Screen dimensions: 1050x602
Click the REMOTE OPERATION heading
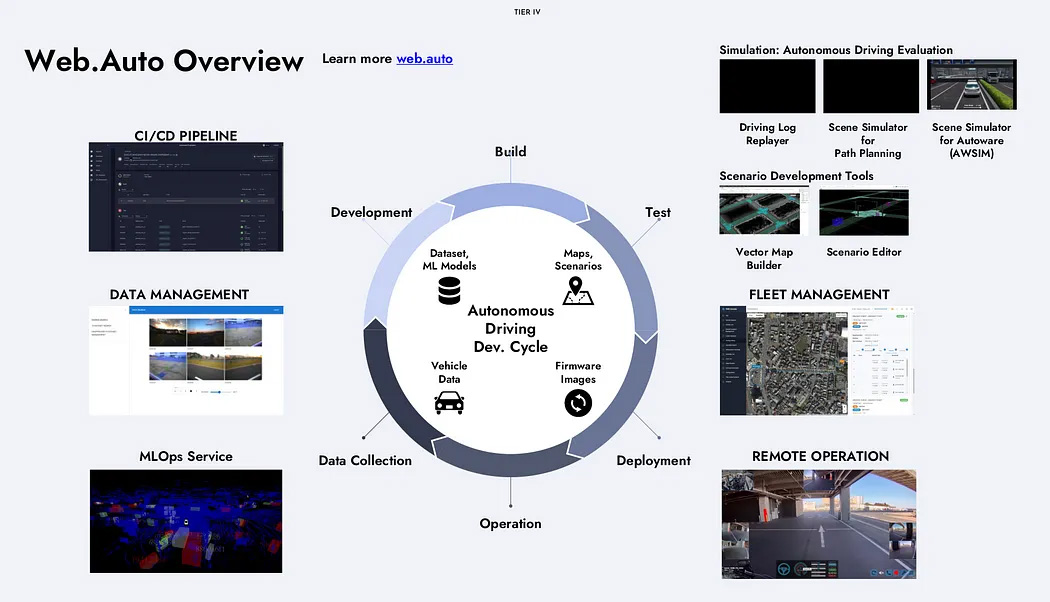point(820,457)
